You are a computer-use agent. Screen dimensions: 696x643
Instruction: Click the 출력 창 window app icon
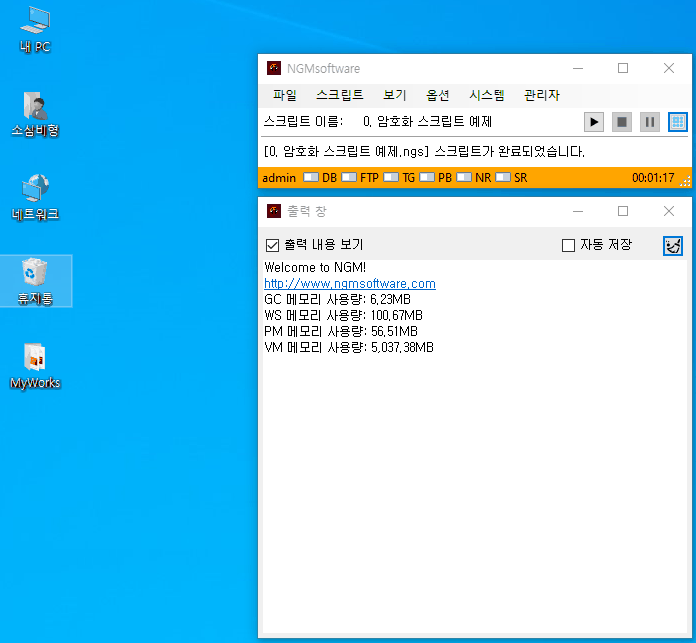[x=274, y=211]
